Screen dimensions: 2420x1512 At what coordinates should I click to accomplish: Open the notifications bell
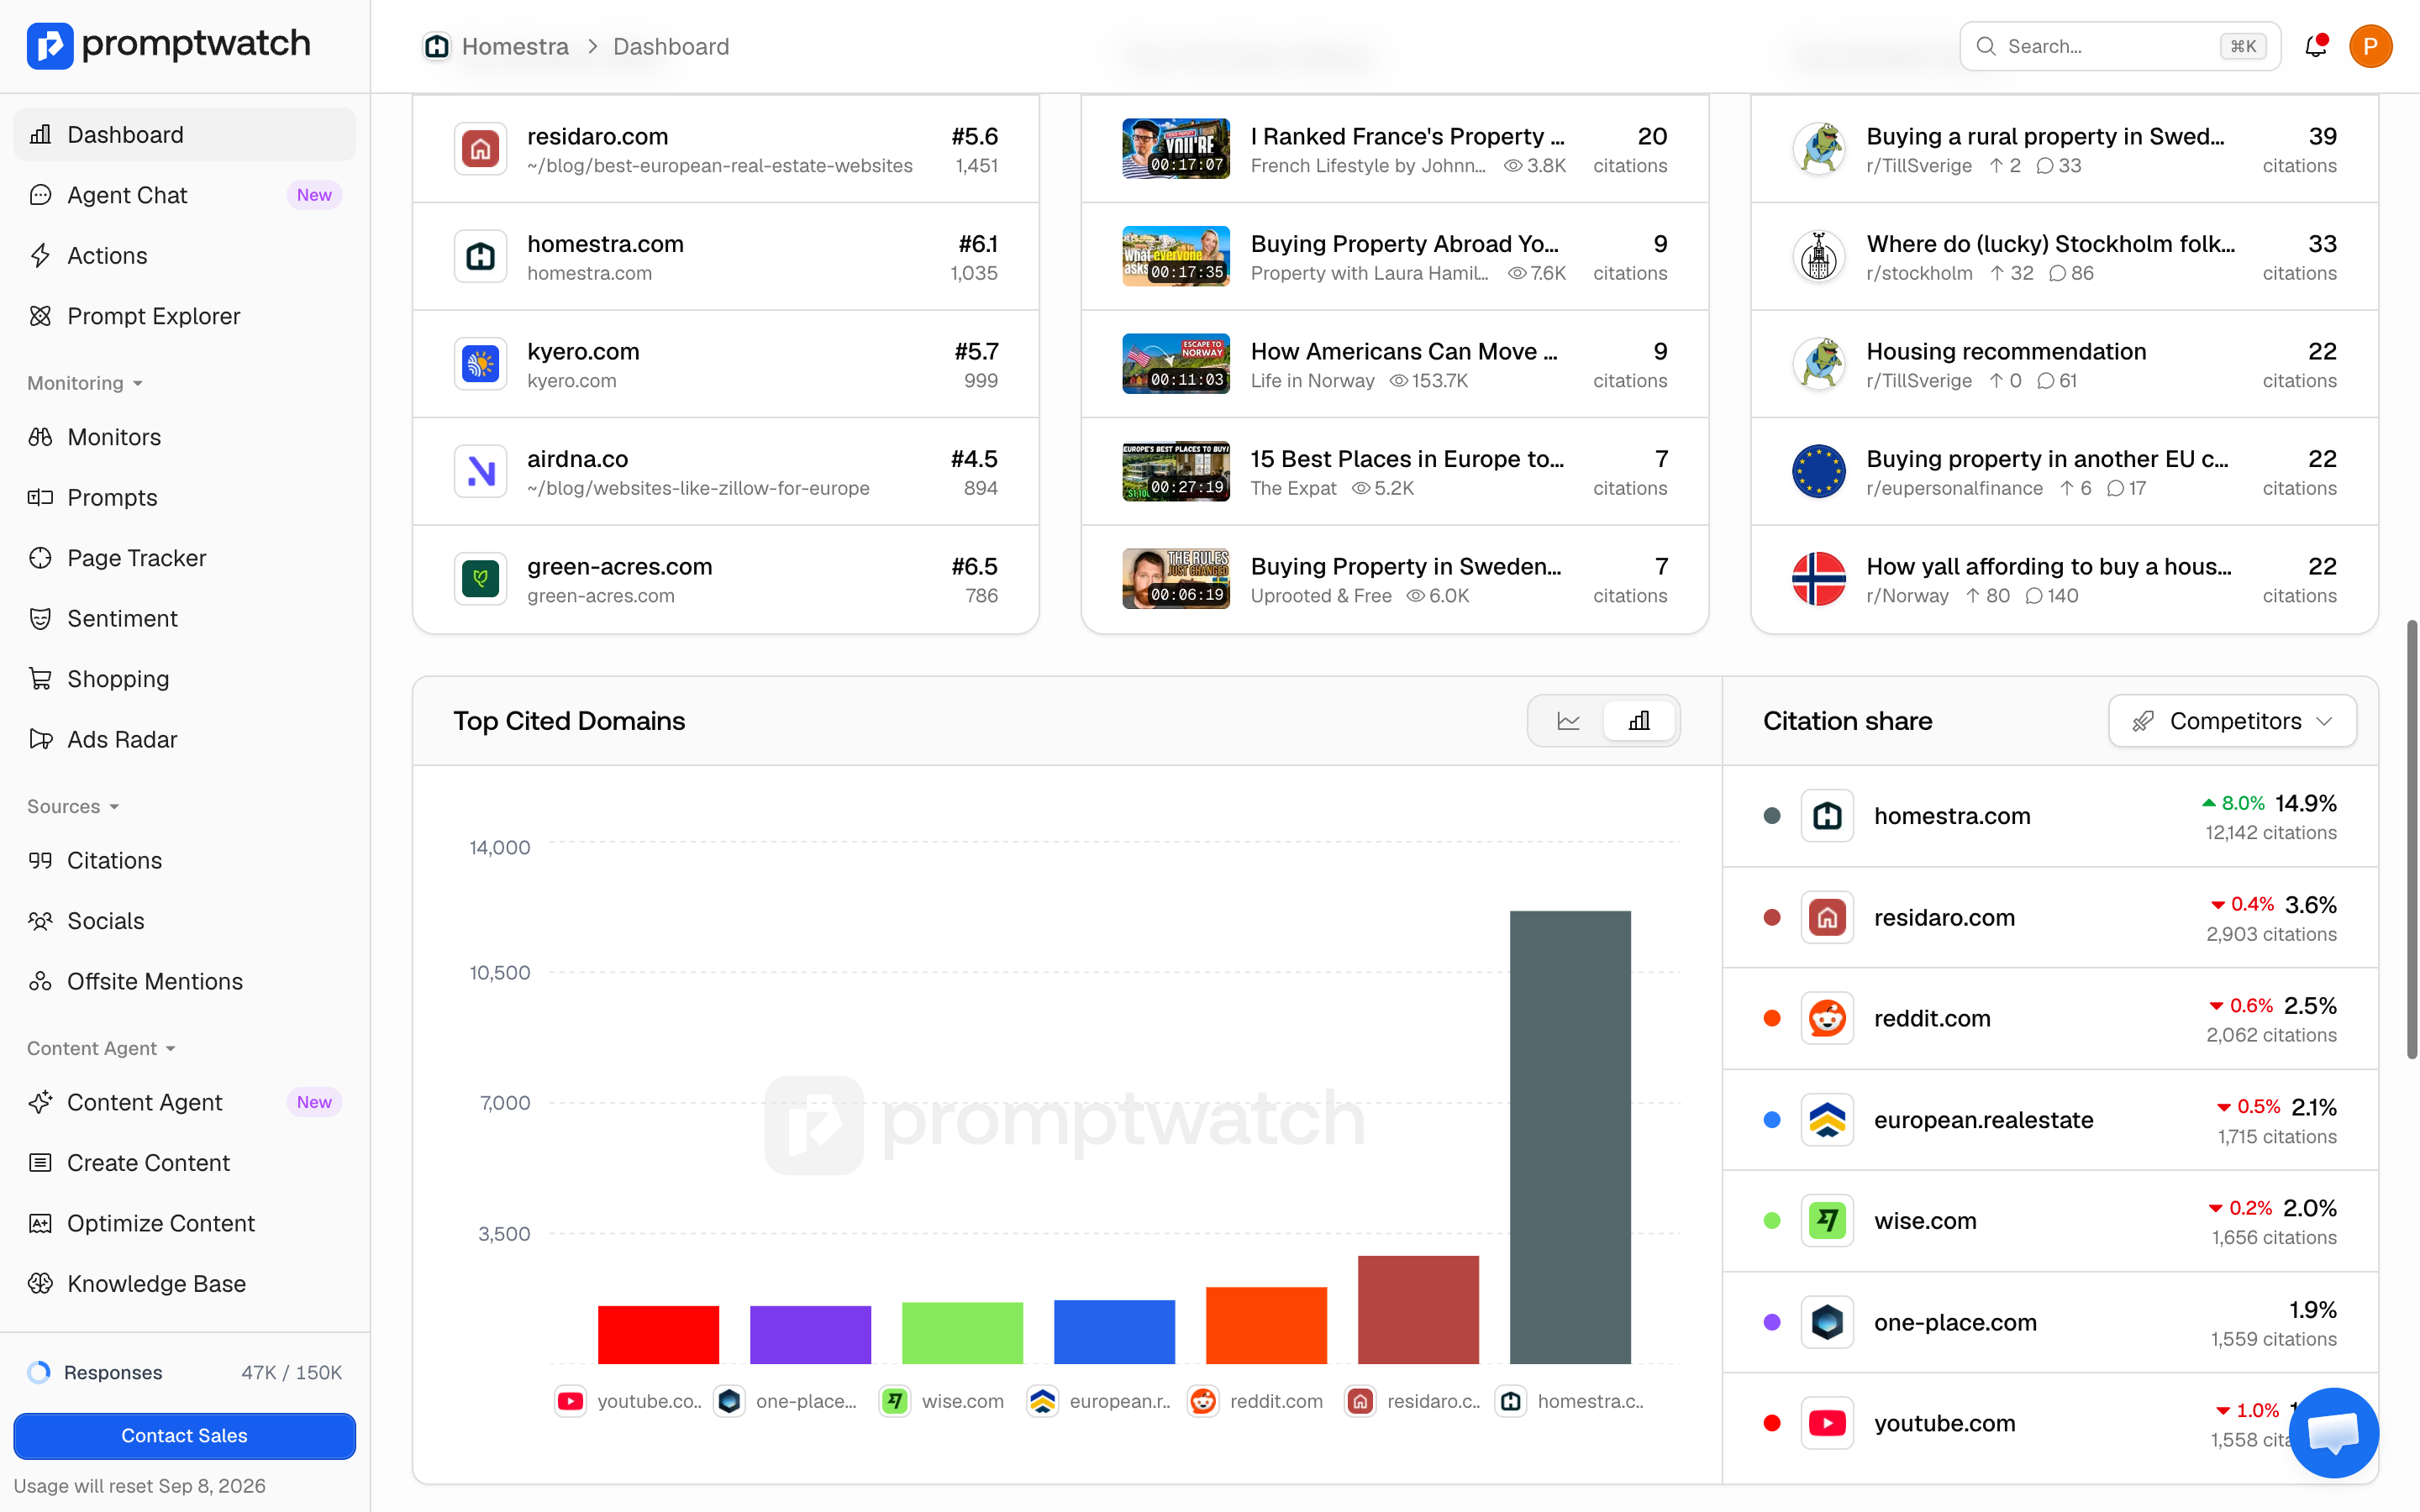click(x=2315, y=46)
